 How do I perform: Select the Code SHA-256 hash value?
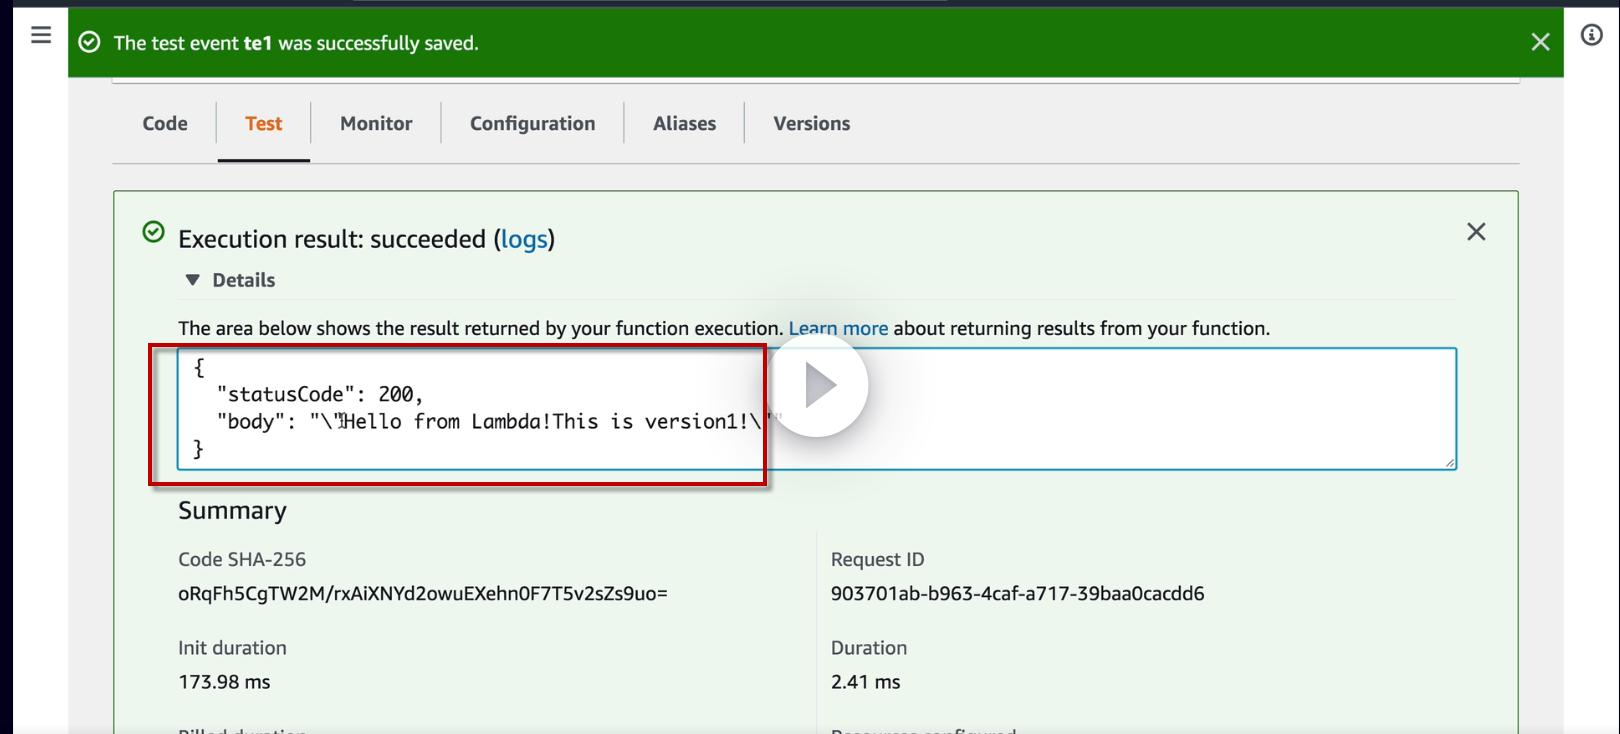tap(423, 594)
